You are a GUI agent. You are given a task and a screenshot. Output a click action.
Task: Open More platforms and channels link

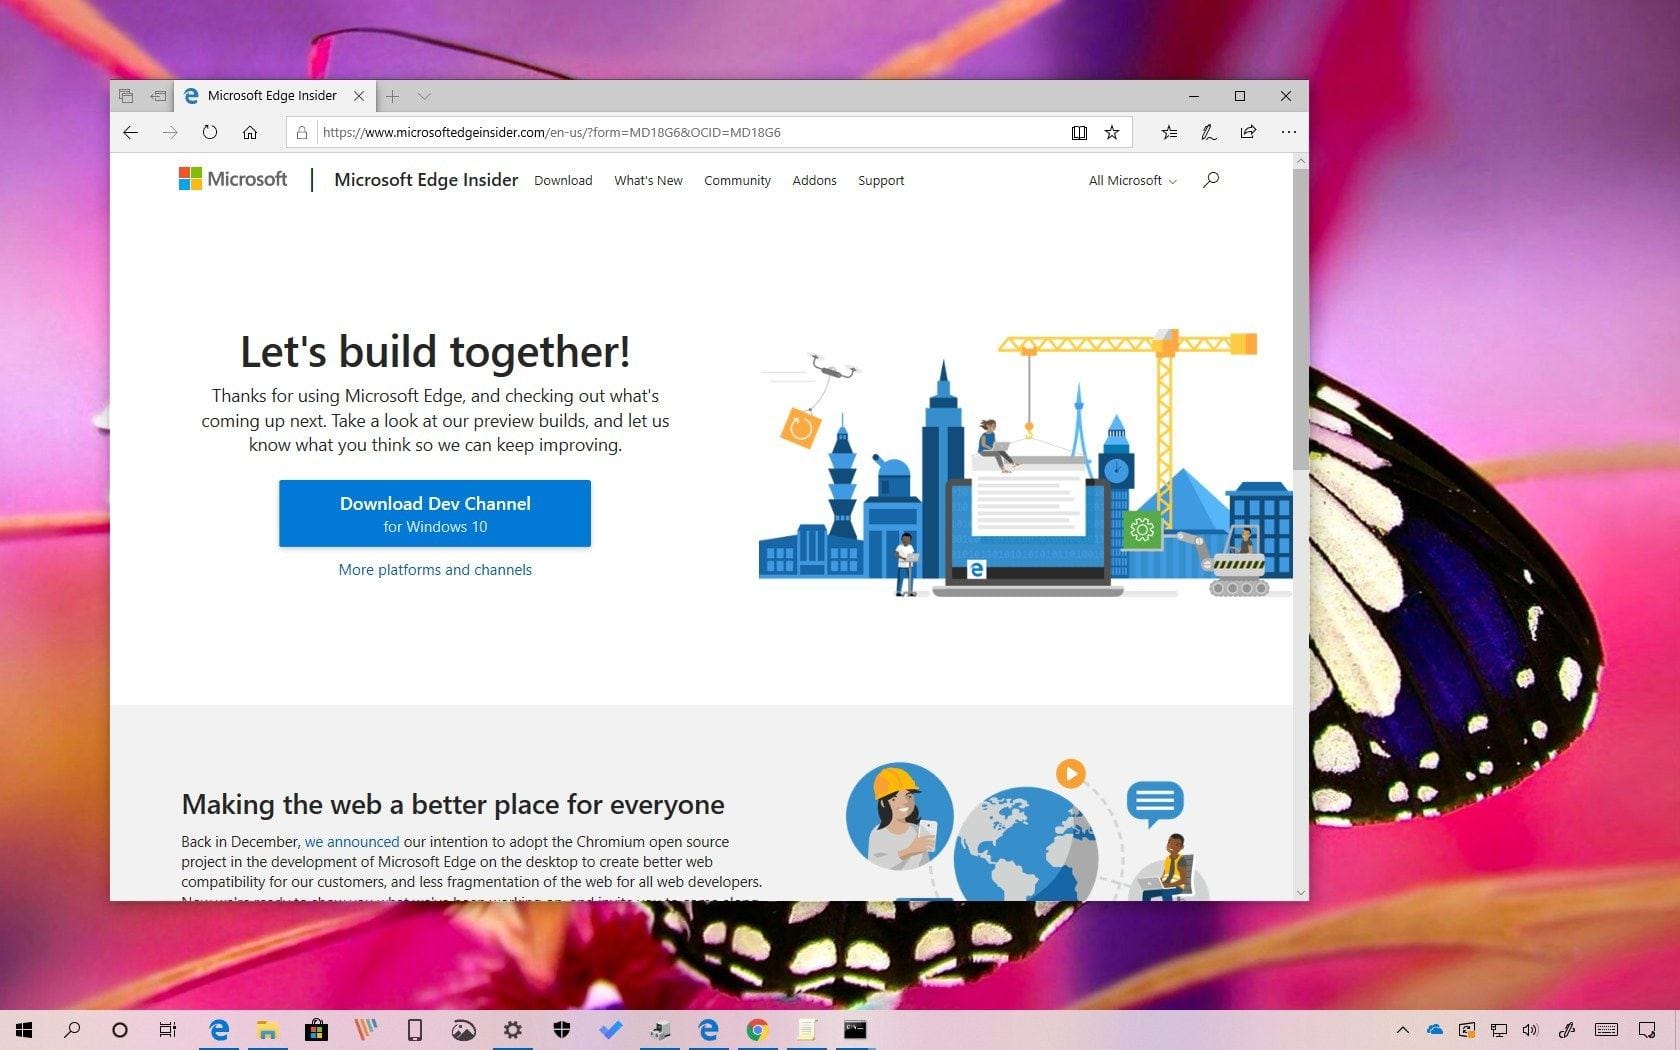[x=435, y=570]
